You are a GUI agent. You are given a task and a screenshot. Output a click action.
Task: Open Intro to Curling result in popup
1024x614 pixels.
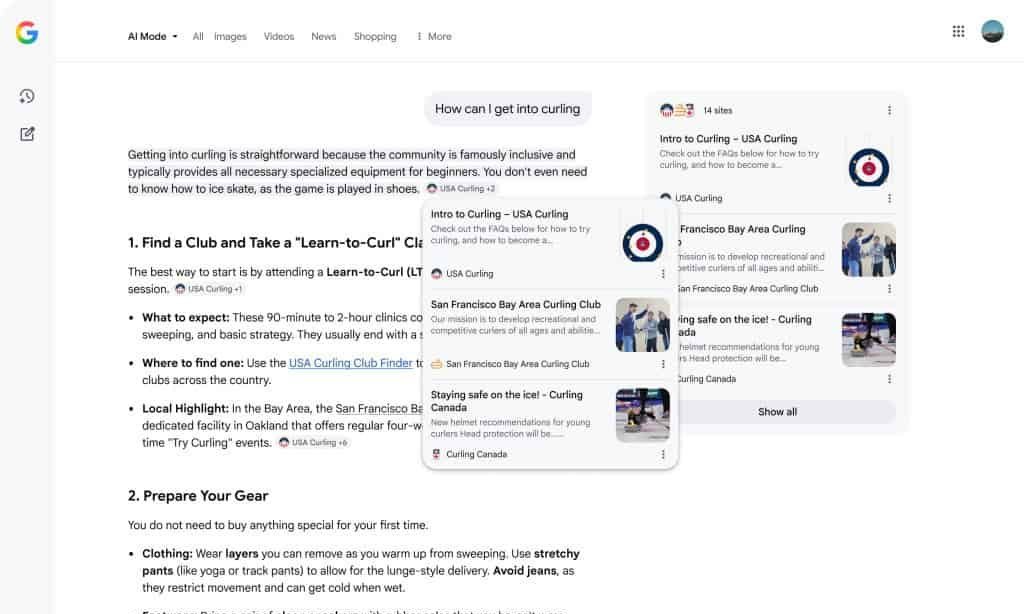[x=499, y=214]
